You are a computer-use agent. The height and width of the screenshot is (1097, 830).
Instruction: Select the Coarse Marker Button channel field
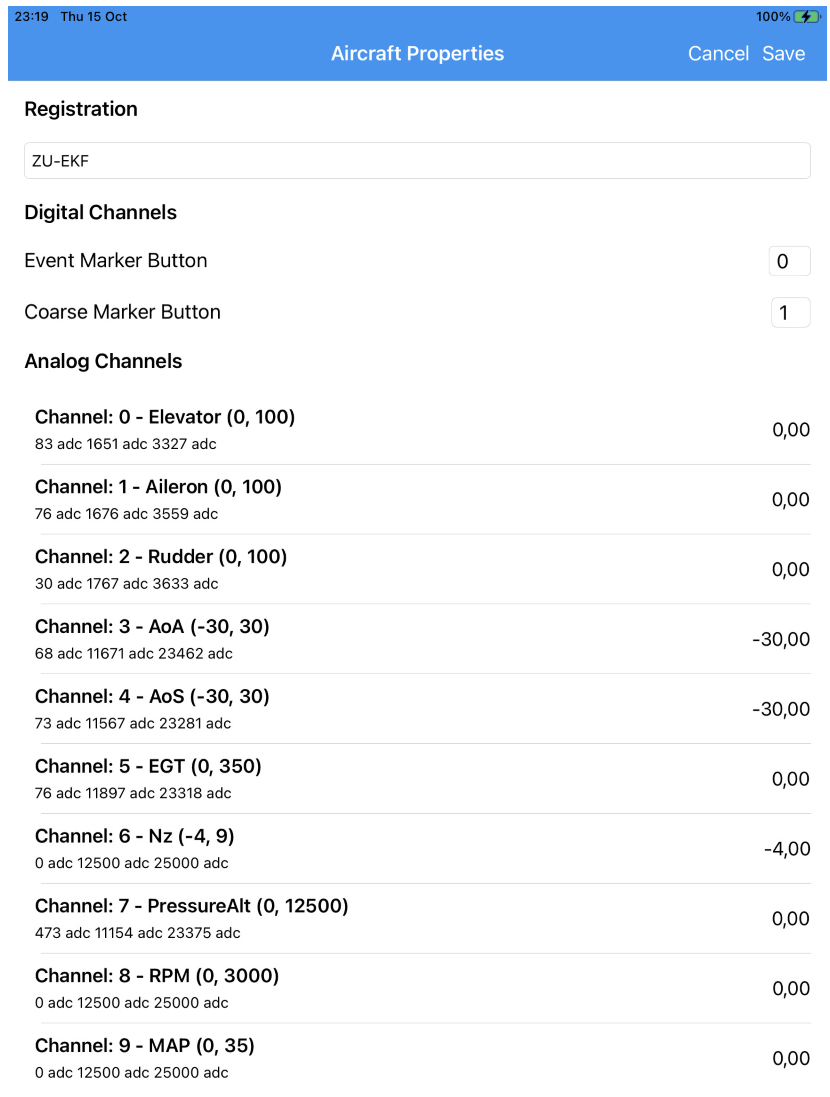[790, 313]
